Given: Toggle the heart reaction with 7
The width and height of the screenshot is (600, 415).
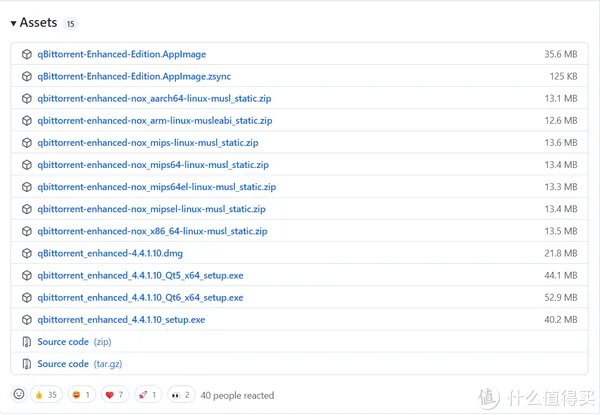Looking at the screenshot, I should coord(115,395).
